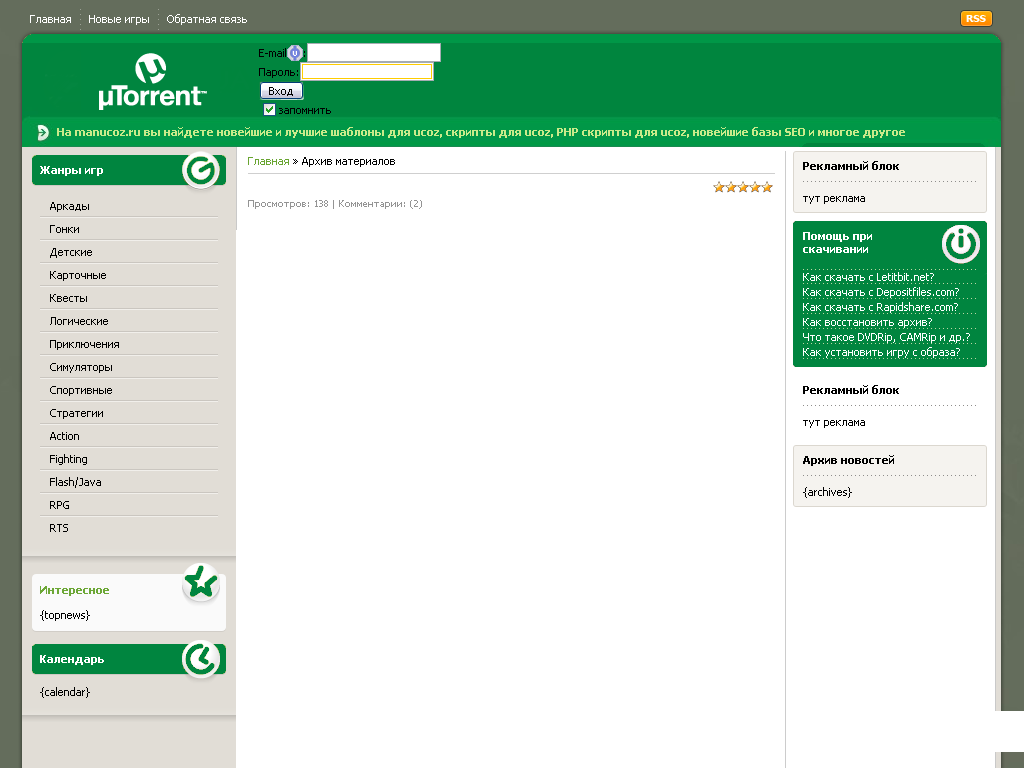
Task: Click the Интересное heading
Action: click(74, 590)
